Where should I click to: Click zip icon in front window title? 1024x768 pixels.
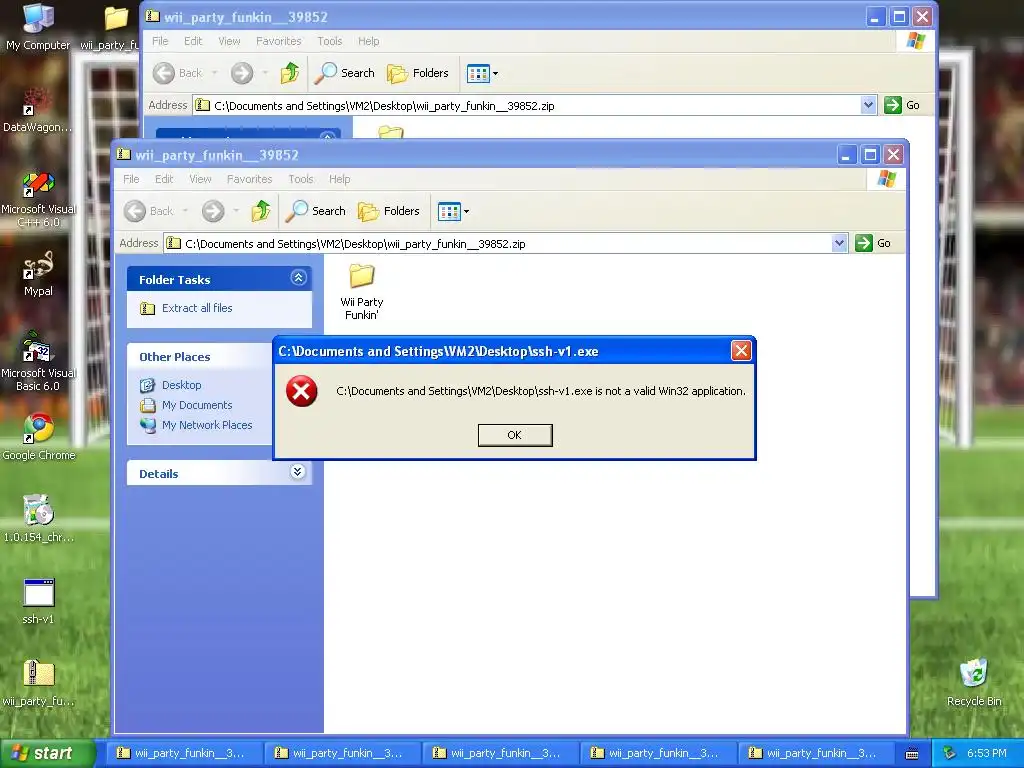(x=123, y=154)
